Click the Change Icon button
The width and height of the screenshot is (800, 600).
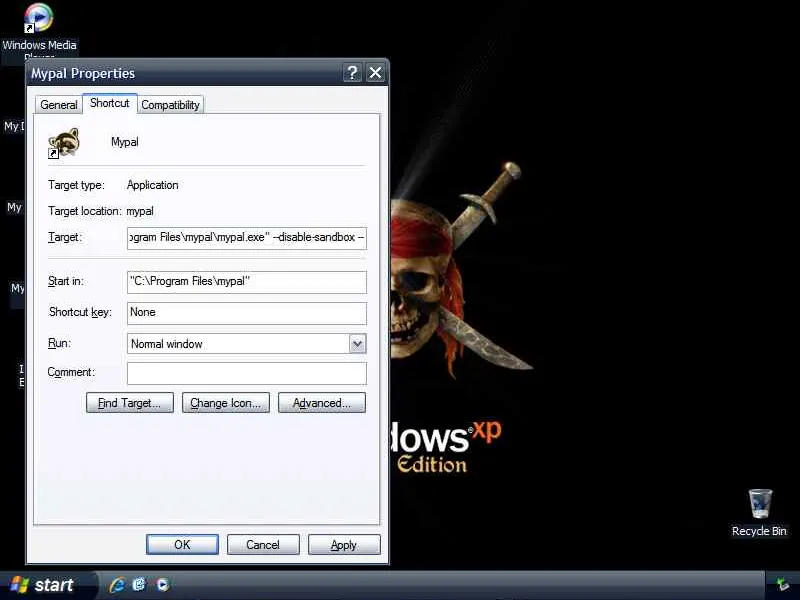(226, 403)
